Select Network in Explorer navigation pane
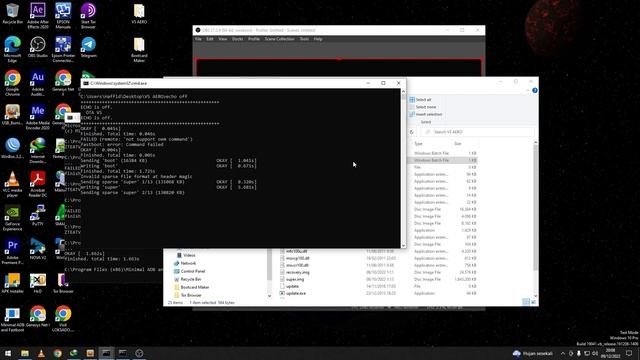Image resolution: width=640 pixels, height=360 pixels. [x=185, y=263]
